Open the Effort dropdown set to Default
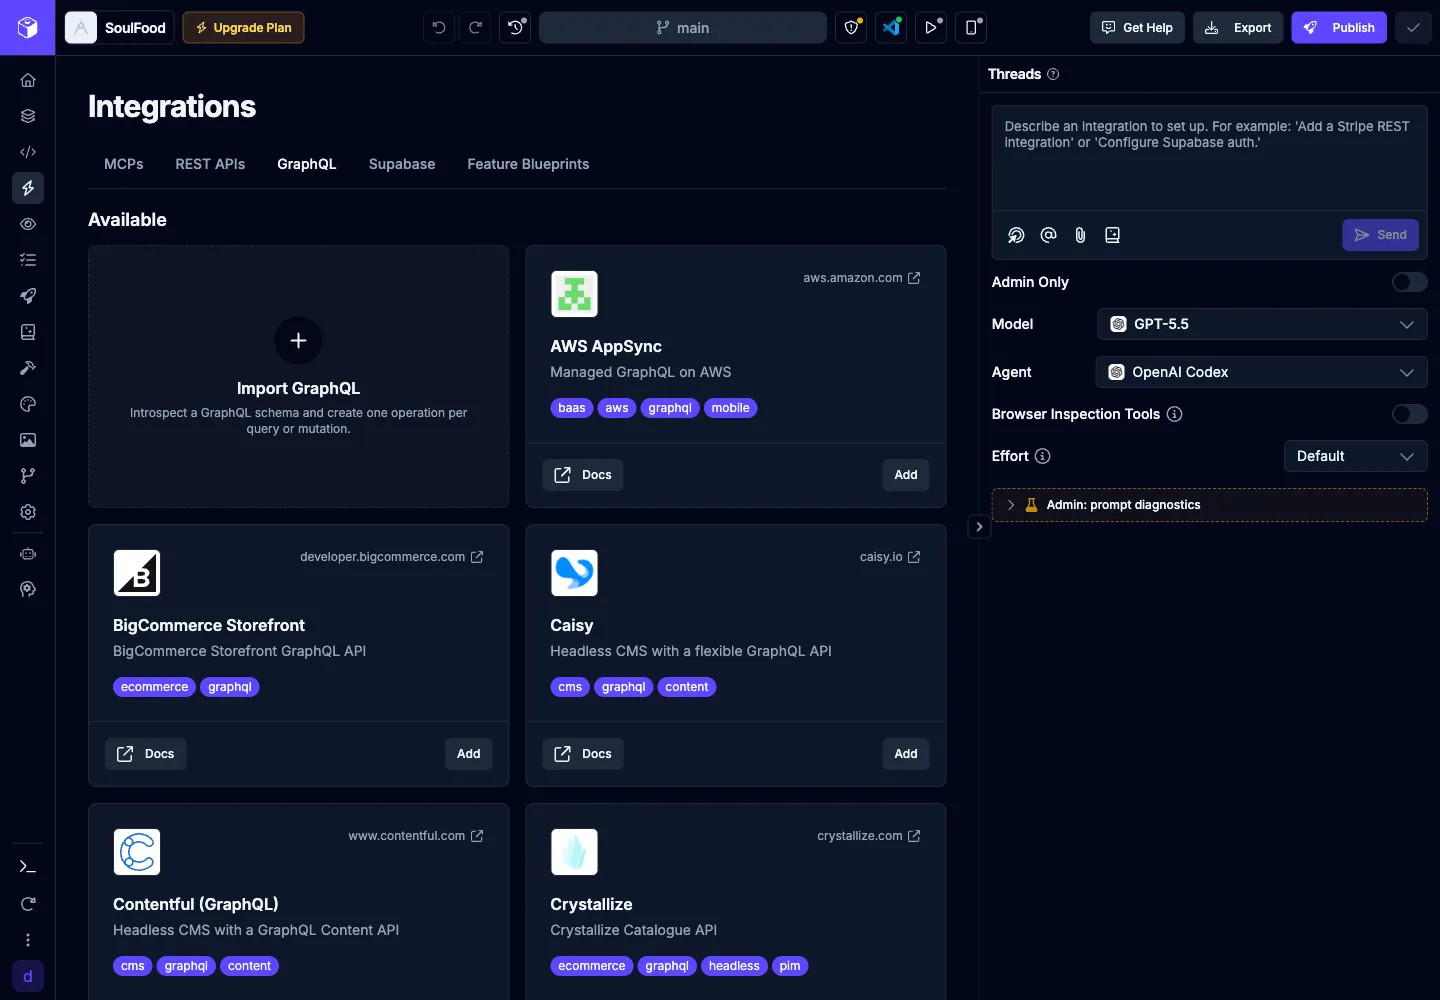 click(1356, 456)
